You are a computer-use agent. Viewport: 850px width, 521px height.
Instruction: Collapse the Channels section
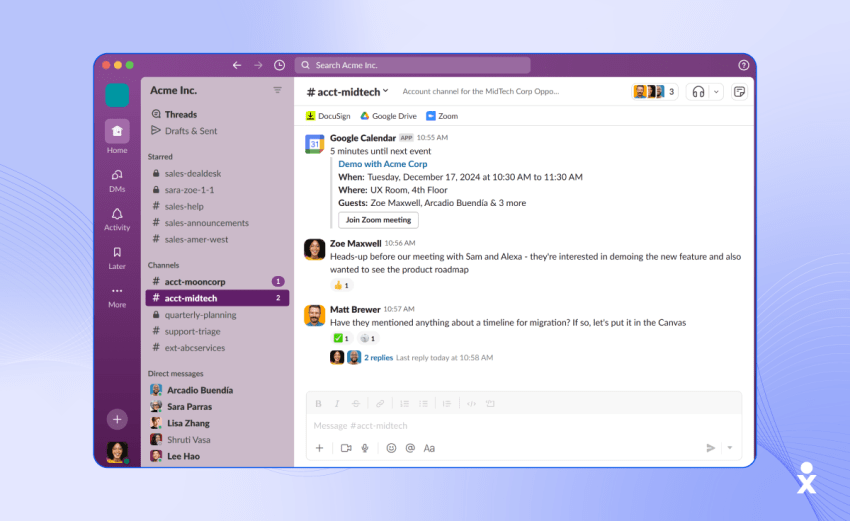pos(163,265)
